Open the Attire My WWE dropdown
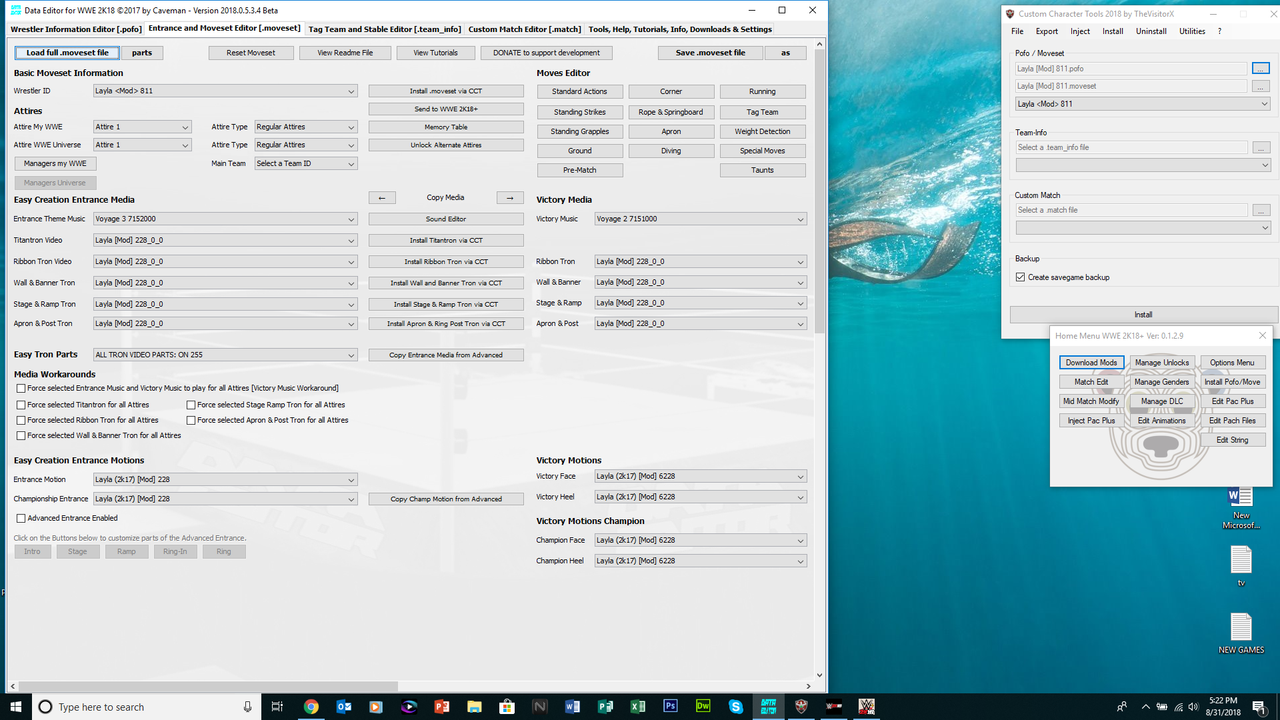1280x720 pixels. coord(141,127)
